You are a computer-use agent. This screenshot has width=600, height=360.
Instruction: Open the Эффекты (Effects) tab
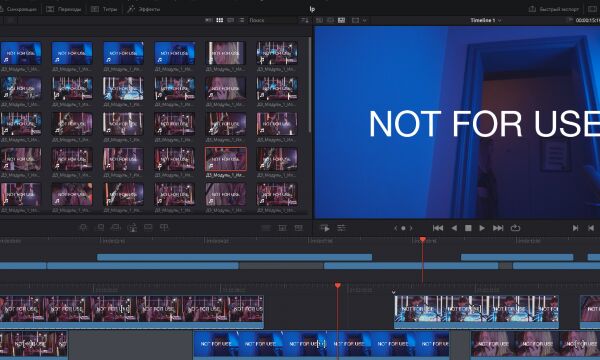143,9
